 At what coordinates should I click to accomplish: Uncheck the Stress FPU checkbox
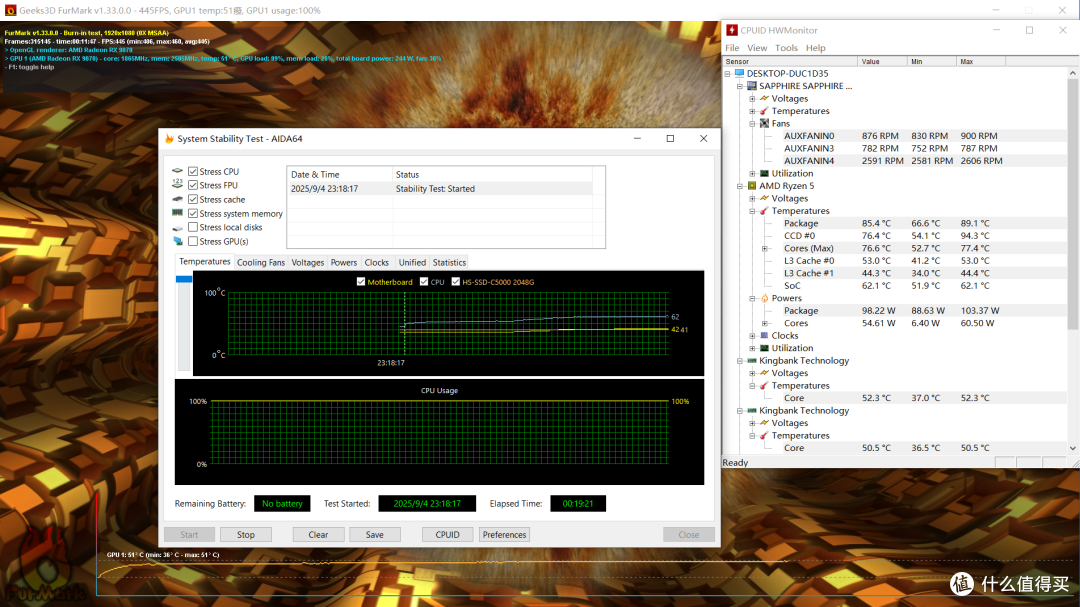coord(193,185)
